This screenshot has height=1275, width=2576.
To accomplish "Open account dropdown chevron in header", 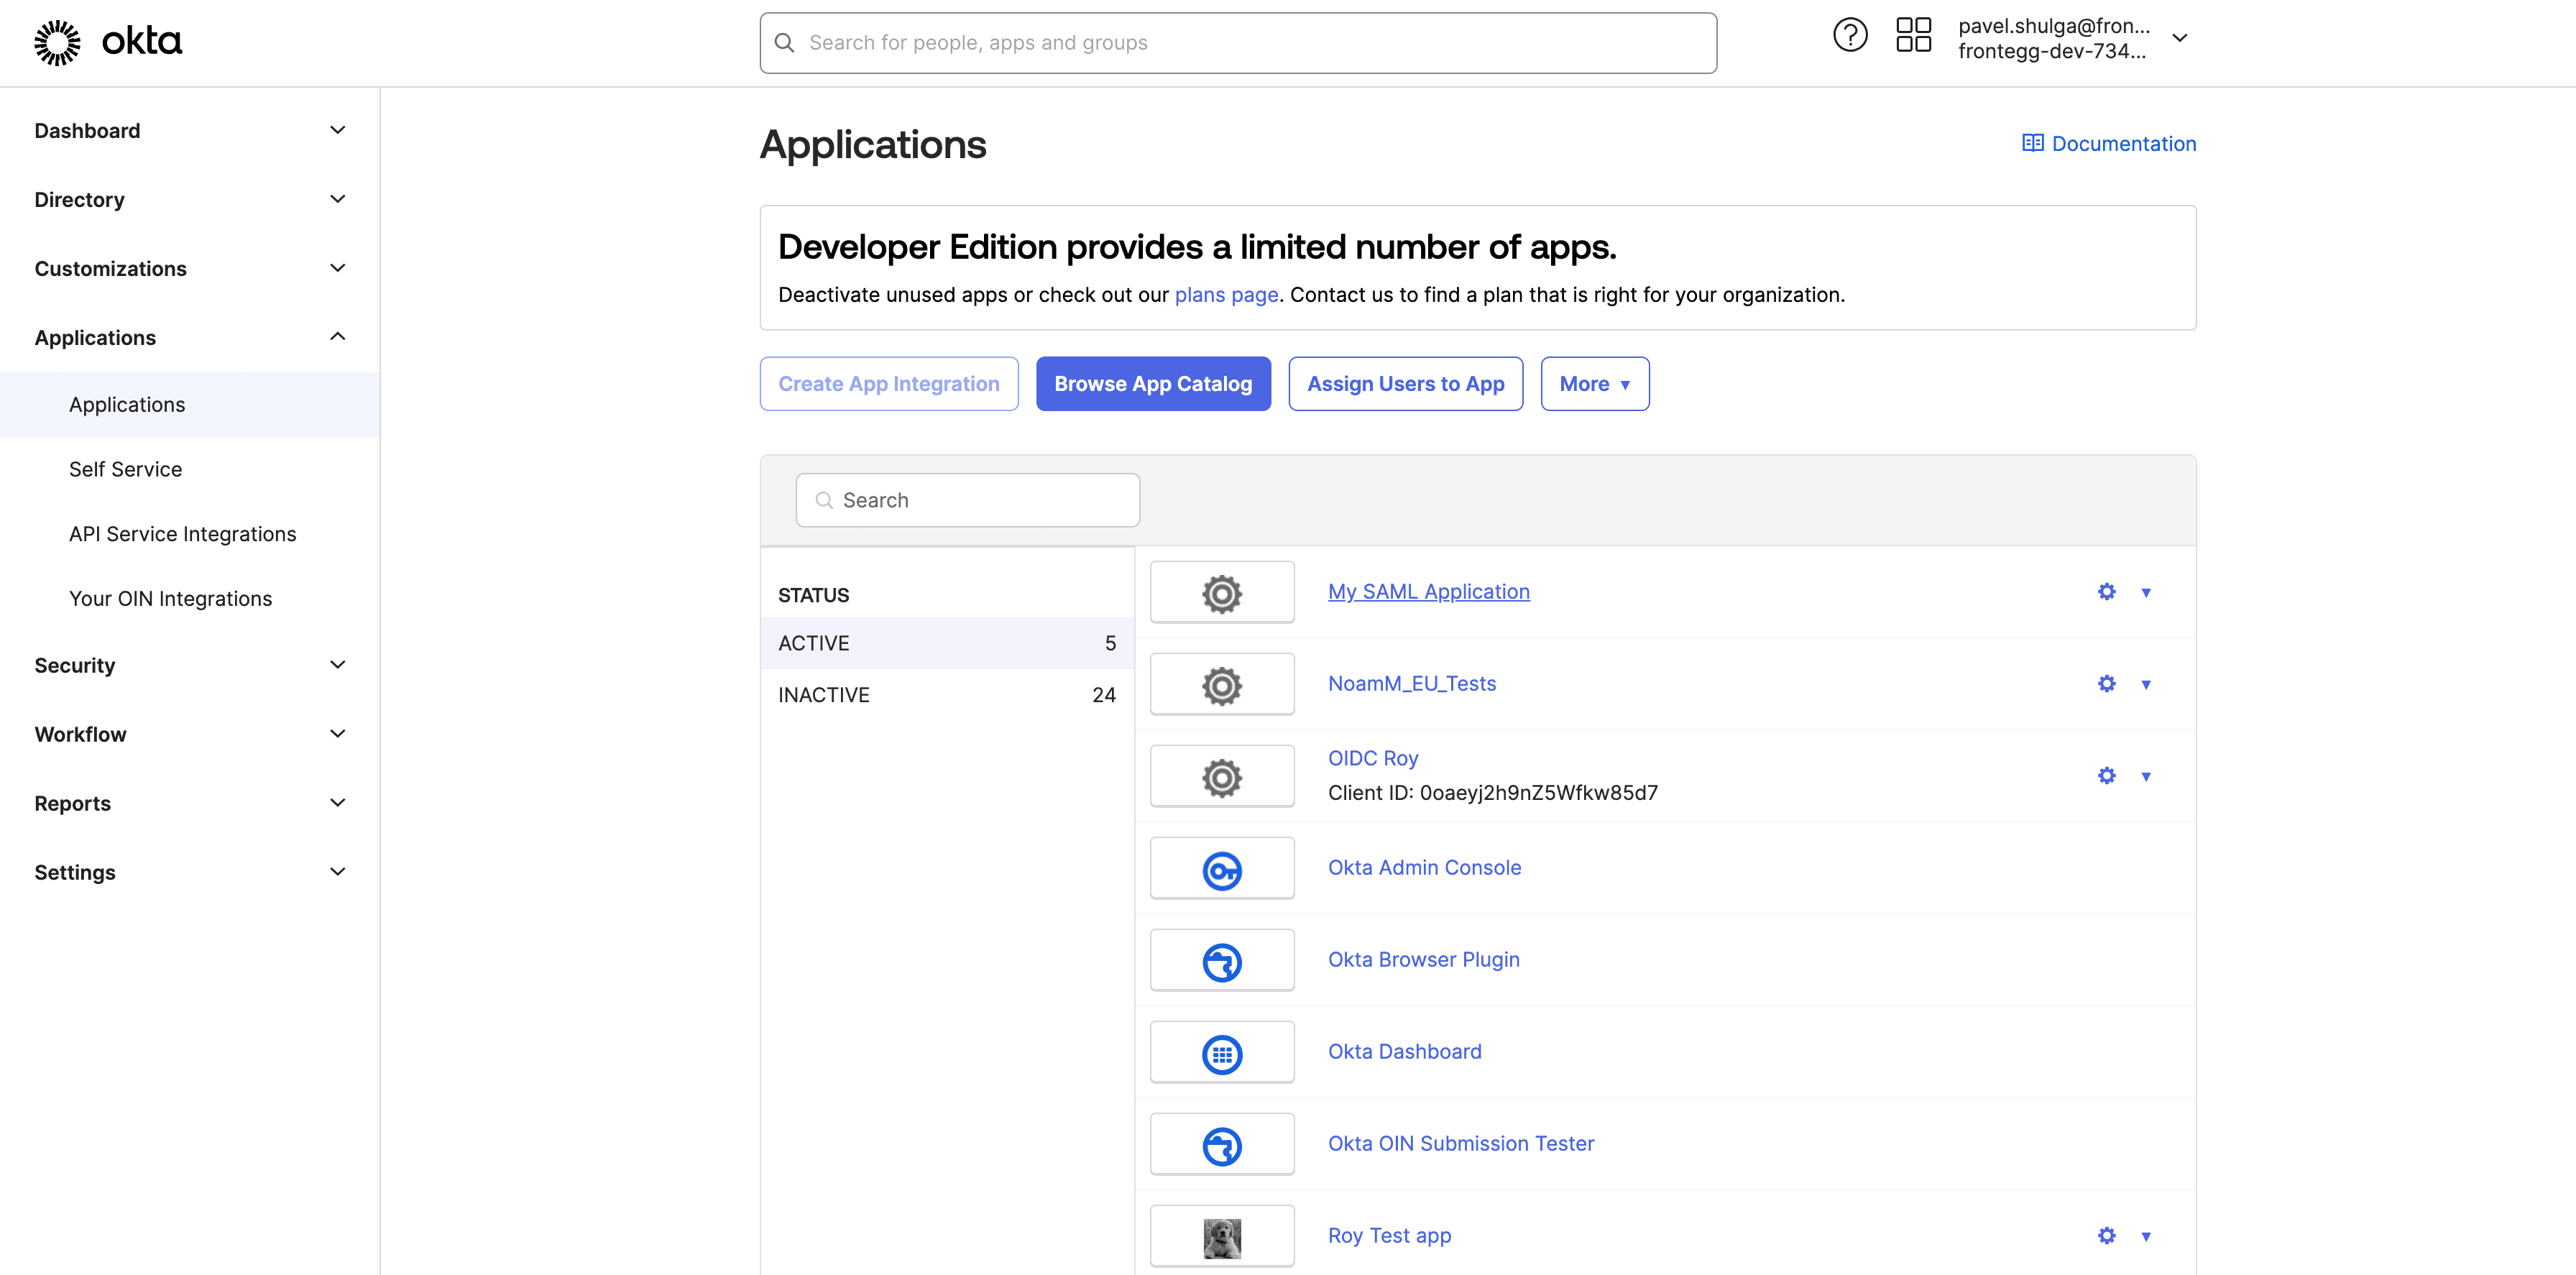I will coord(2180,38).
